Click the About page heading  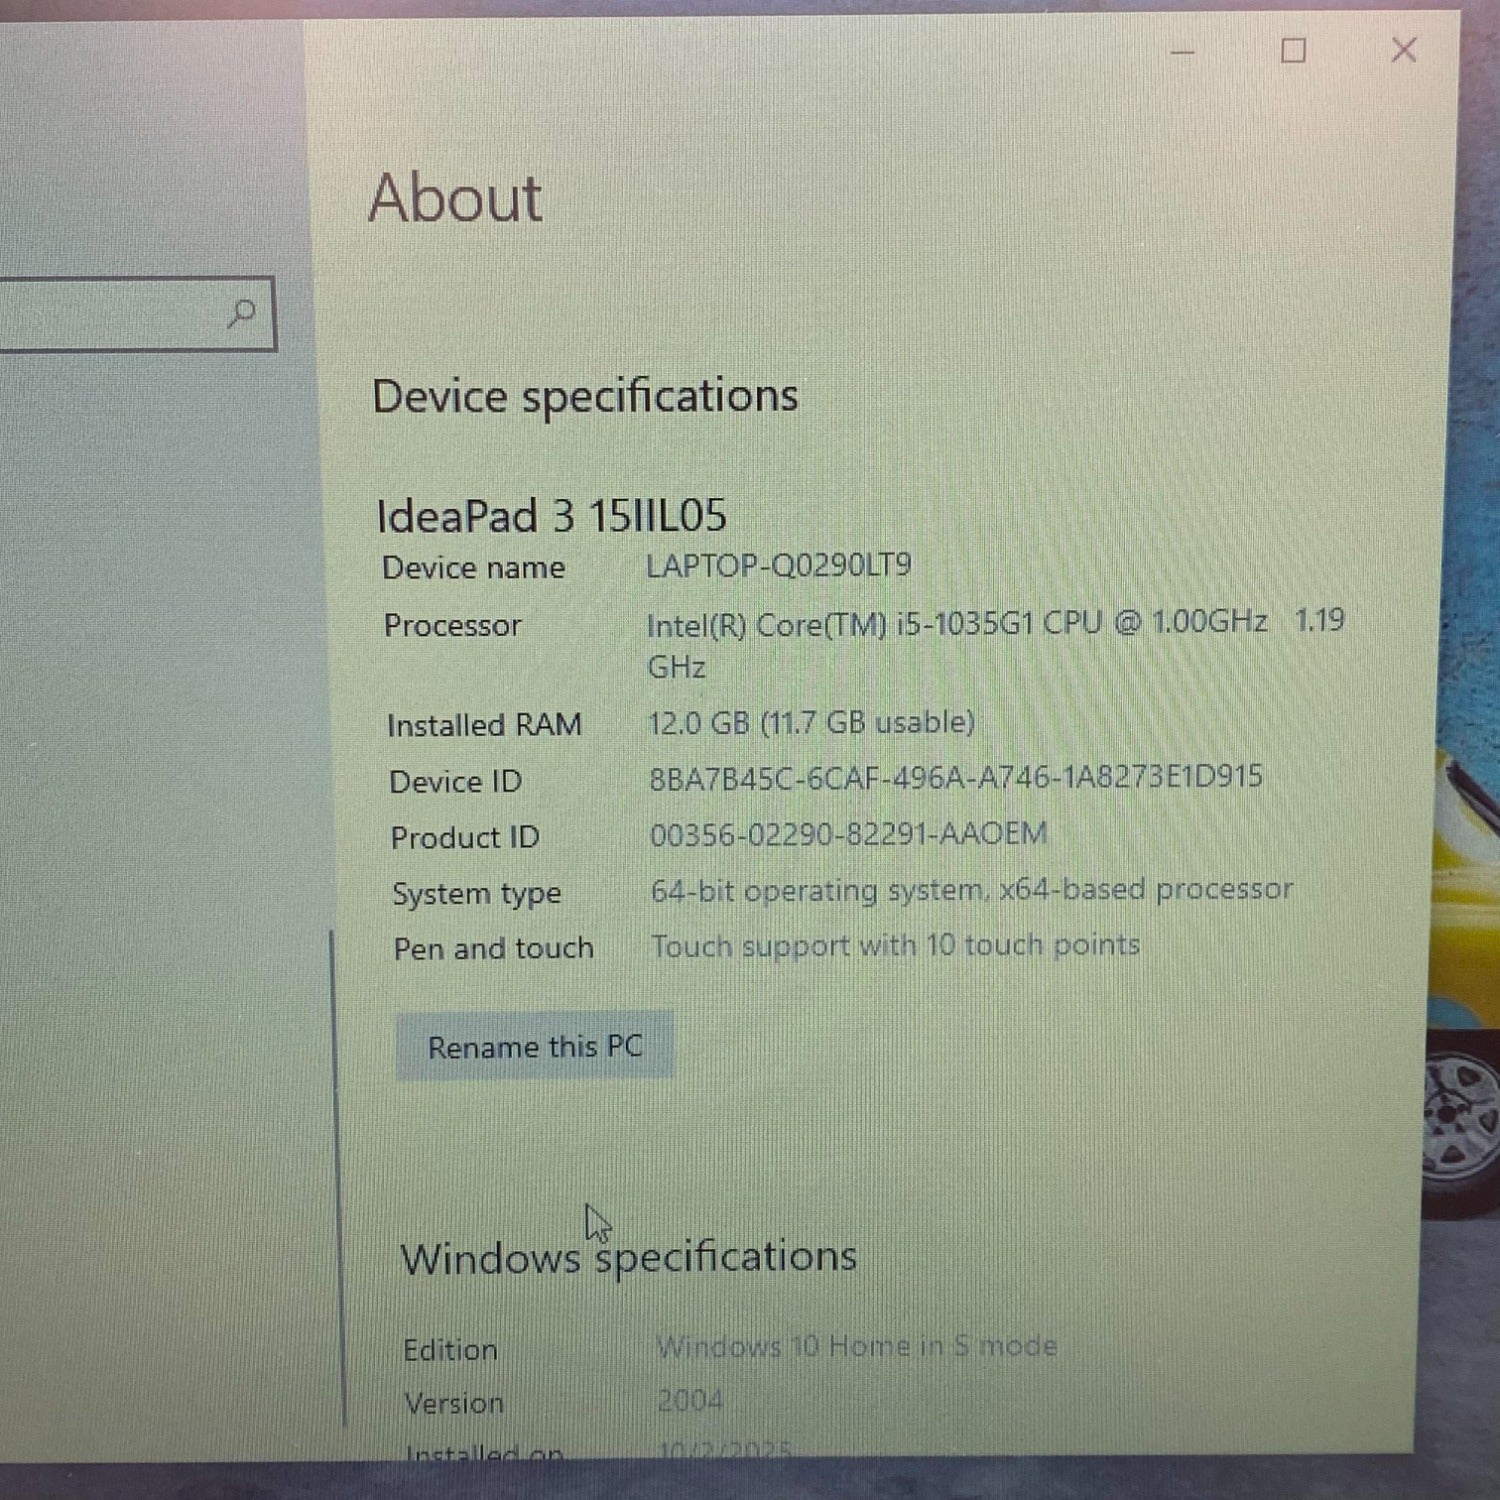coord(455,197)
